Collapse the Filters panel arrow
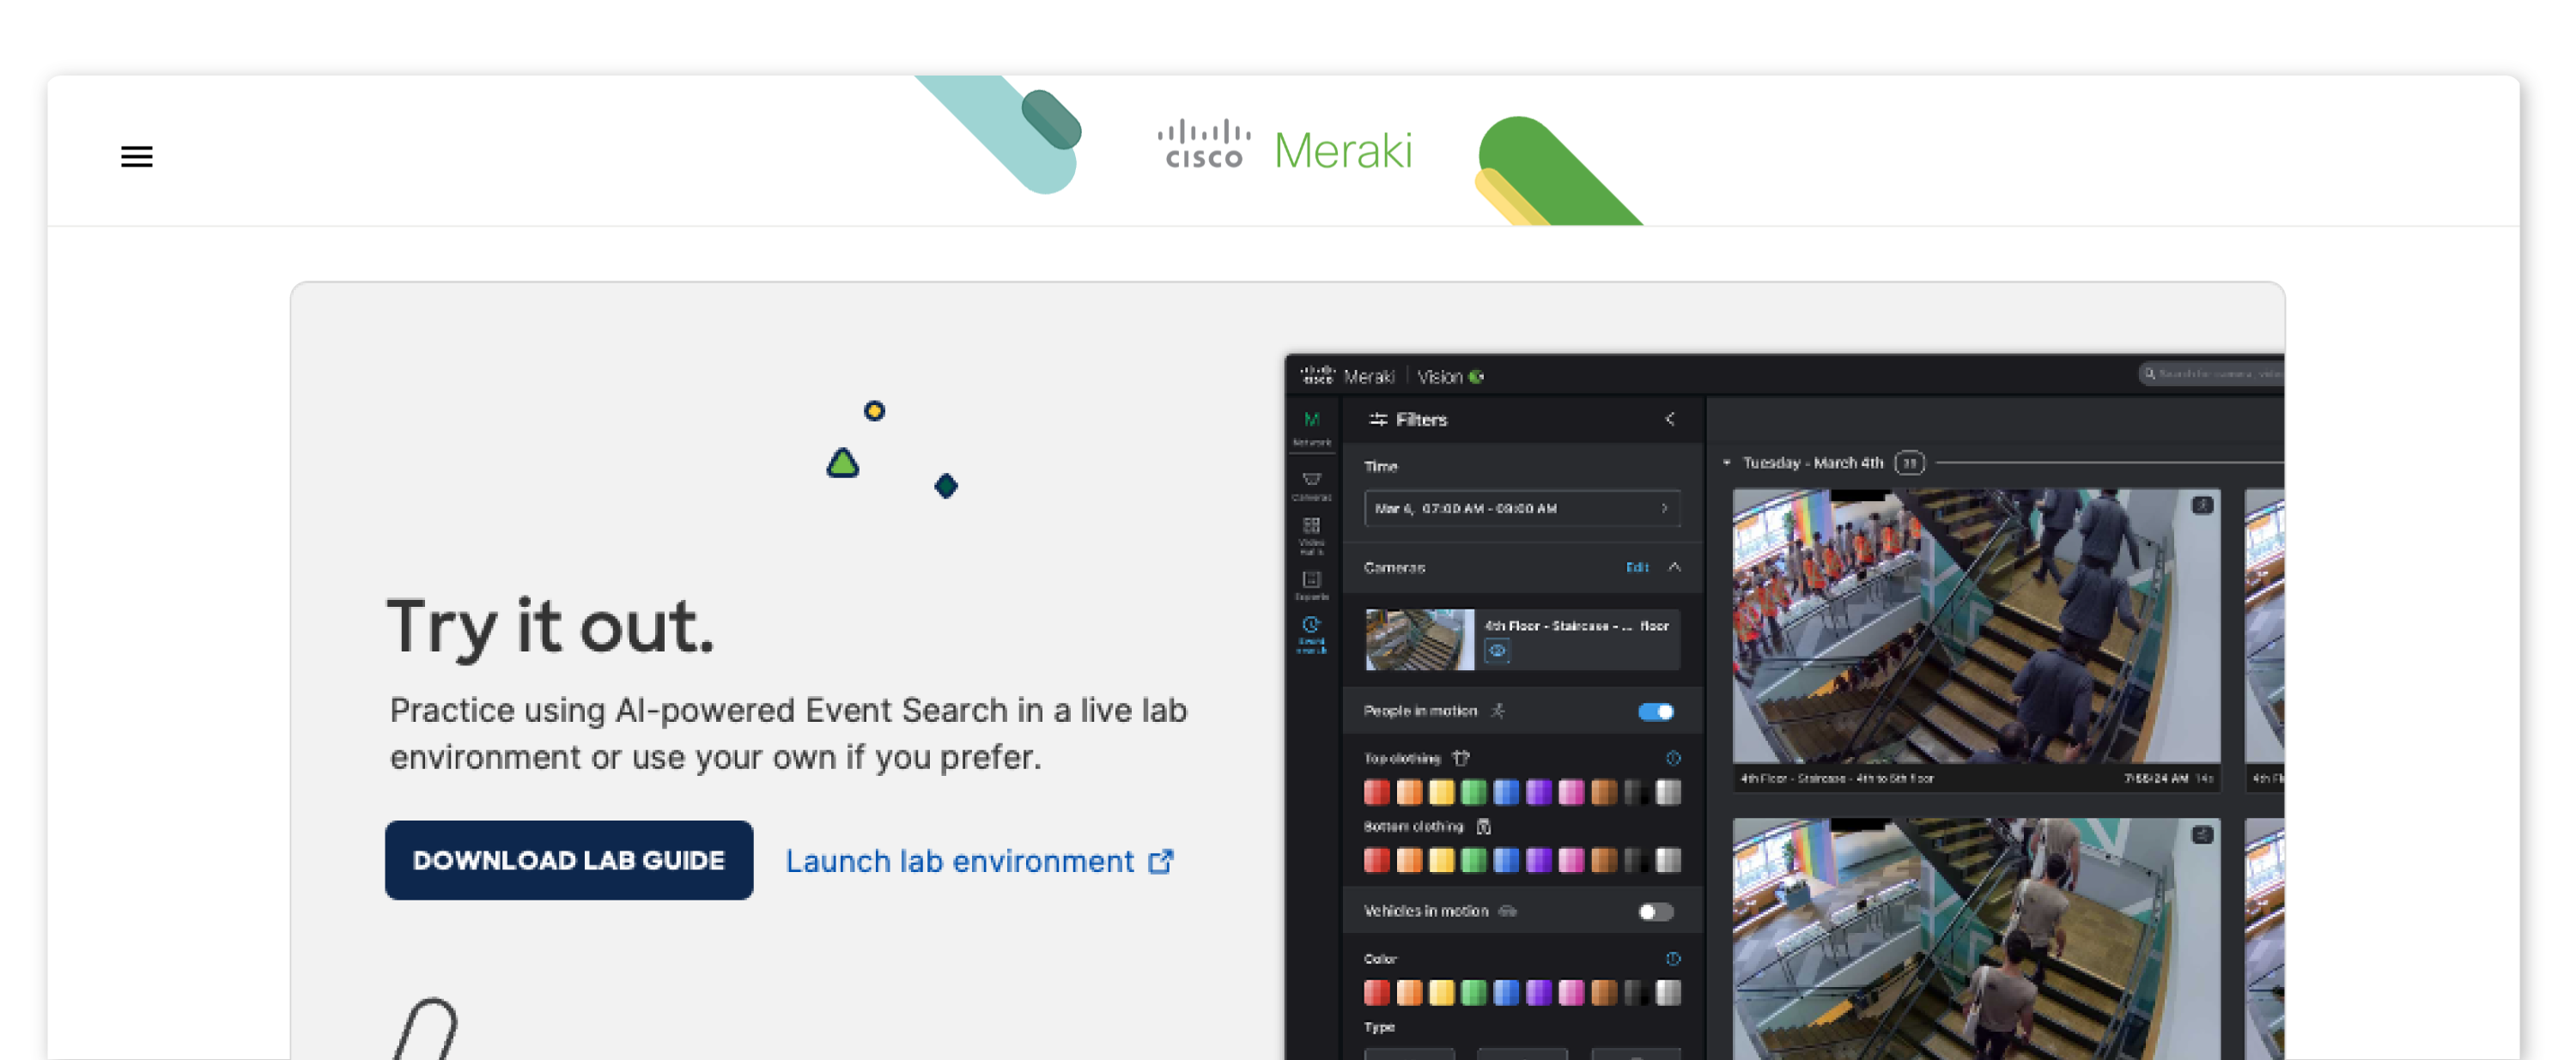The height and width of the screenshot is (1060, 2576). [x=1669, y=419]
